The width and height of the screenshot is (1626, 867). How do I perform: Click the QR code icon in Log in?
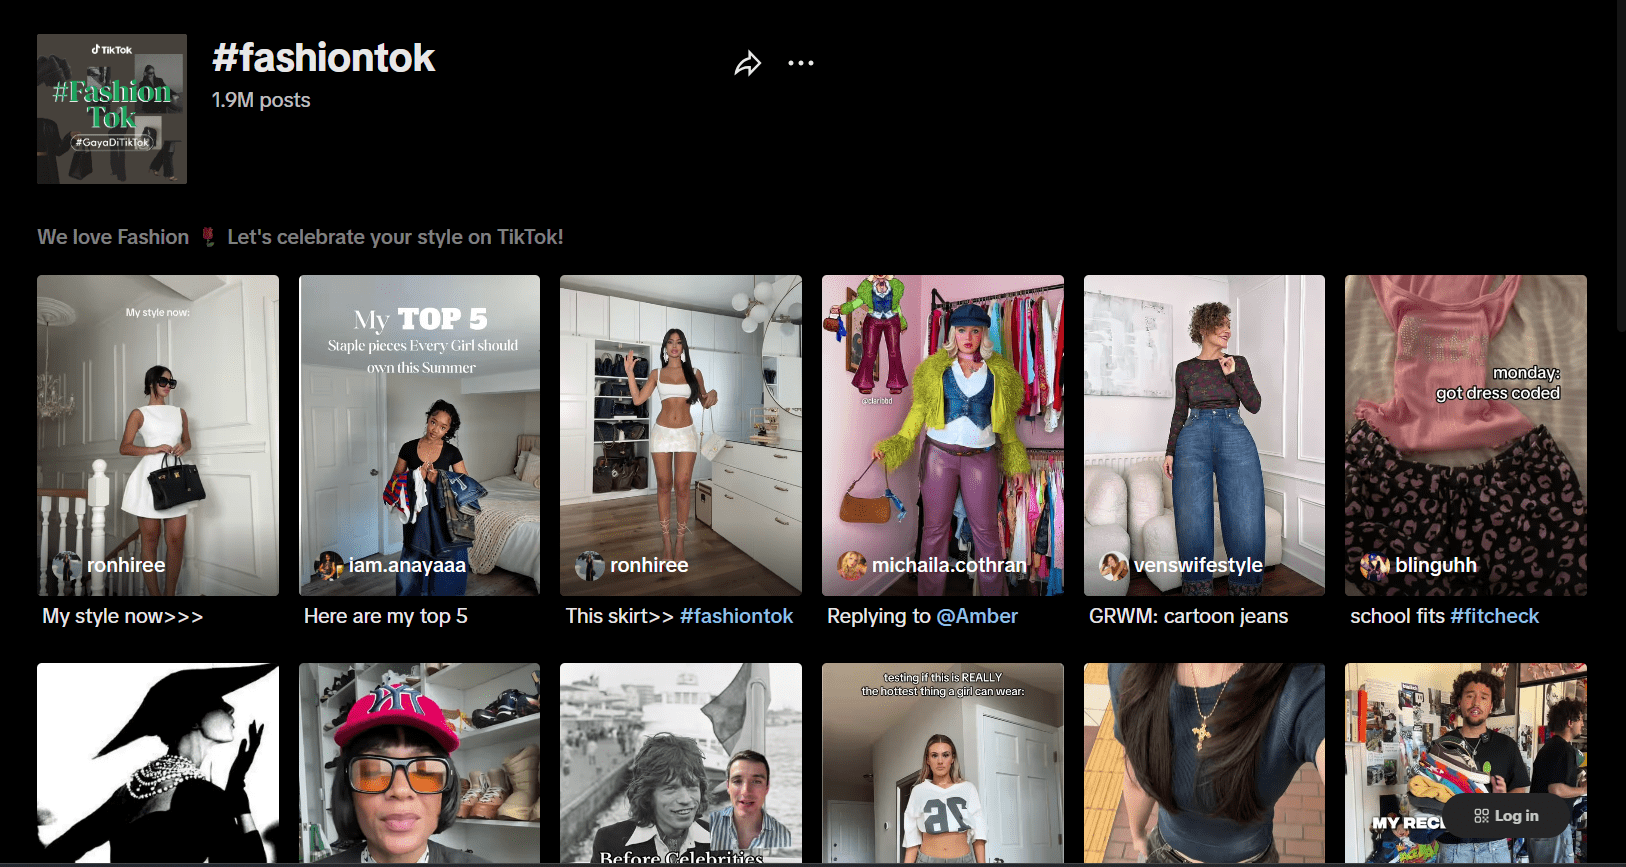click(x=1481, y=816)
